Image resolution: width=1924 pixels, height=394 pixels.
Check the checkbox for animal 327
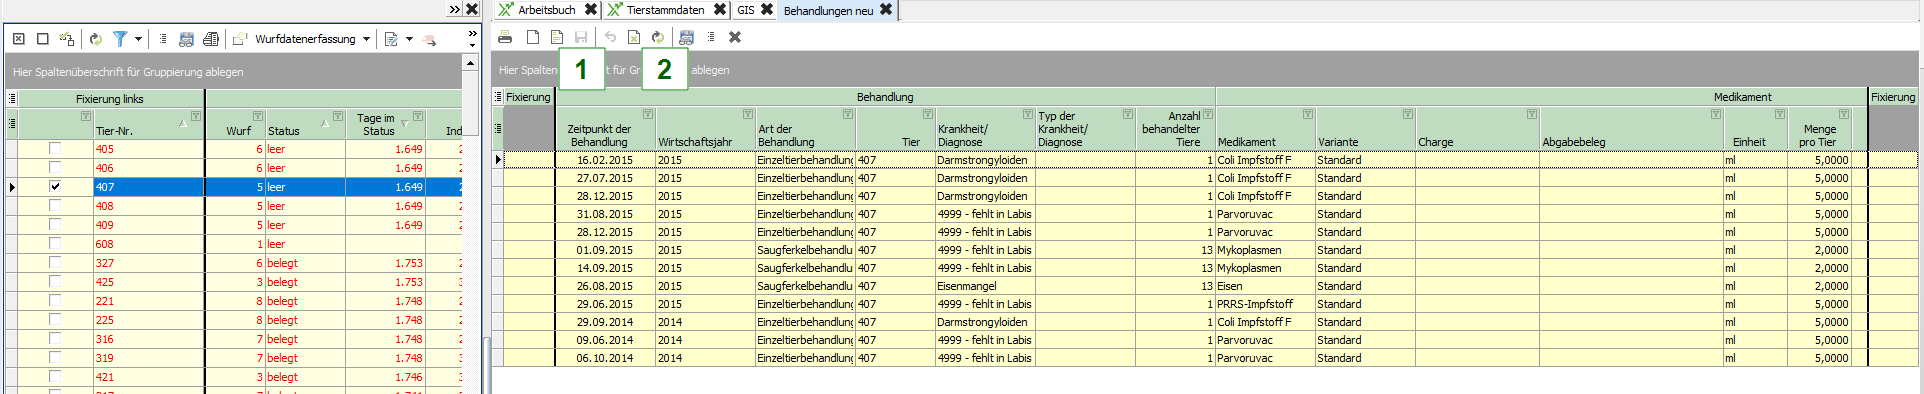[55, 262]
